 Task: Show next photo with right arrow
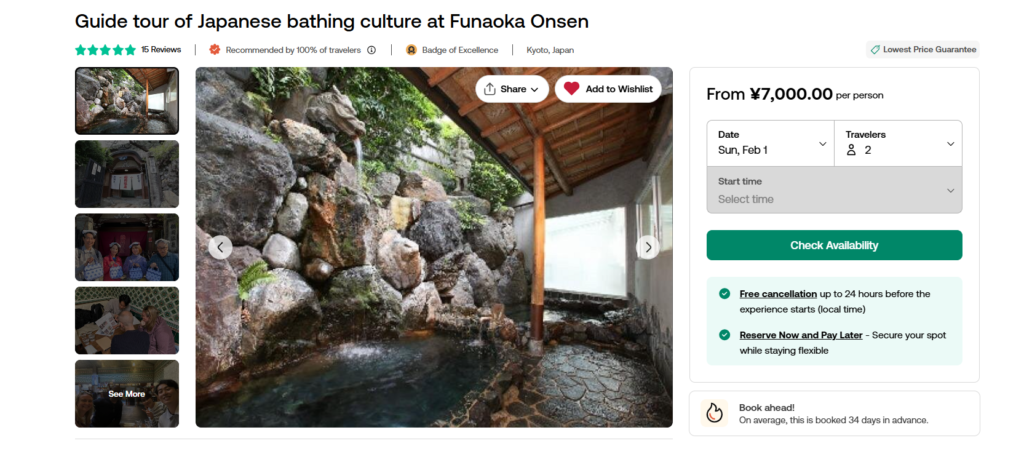coord(648,247)
